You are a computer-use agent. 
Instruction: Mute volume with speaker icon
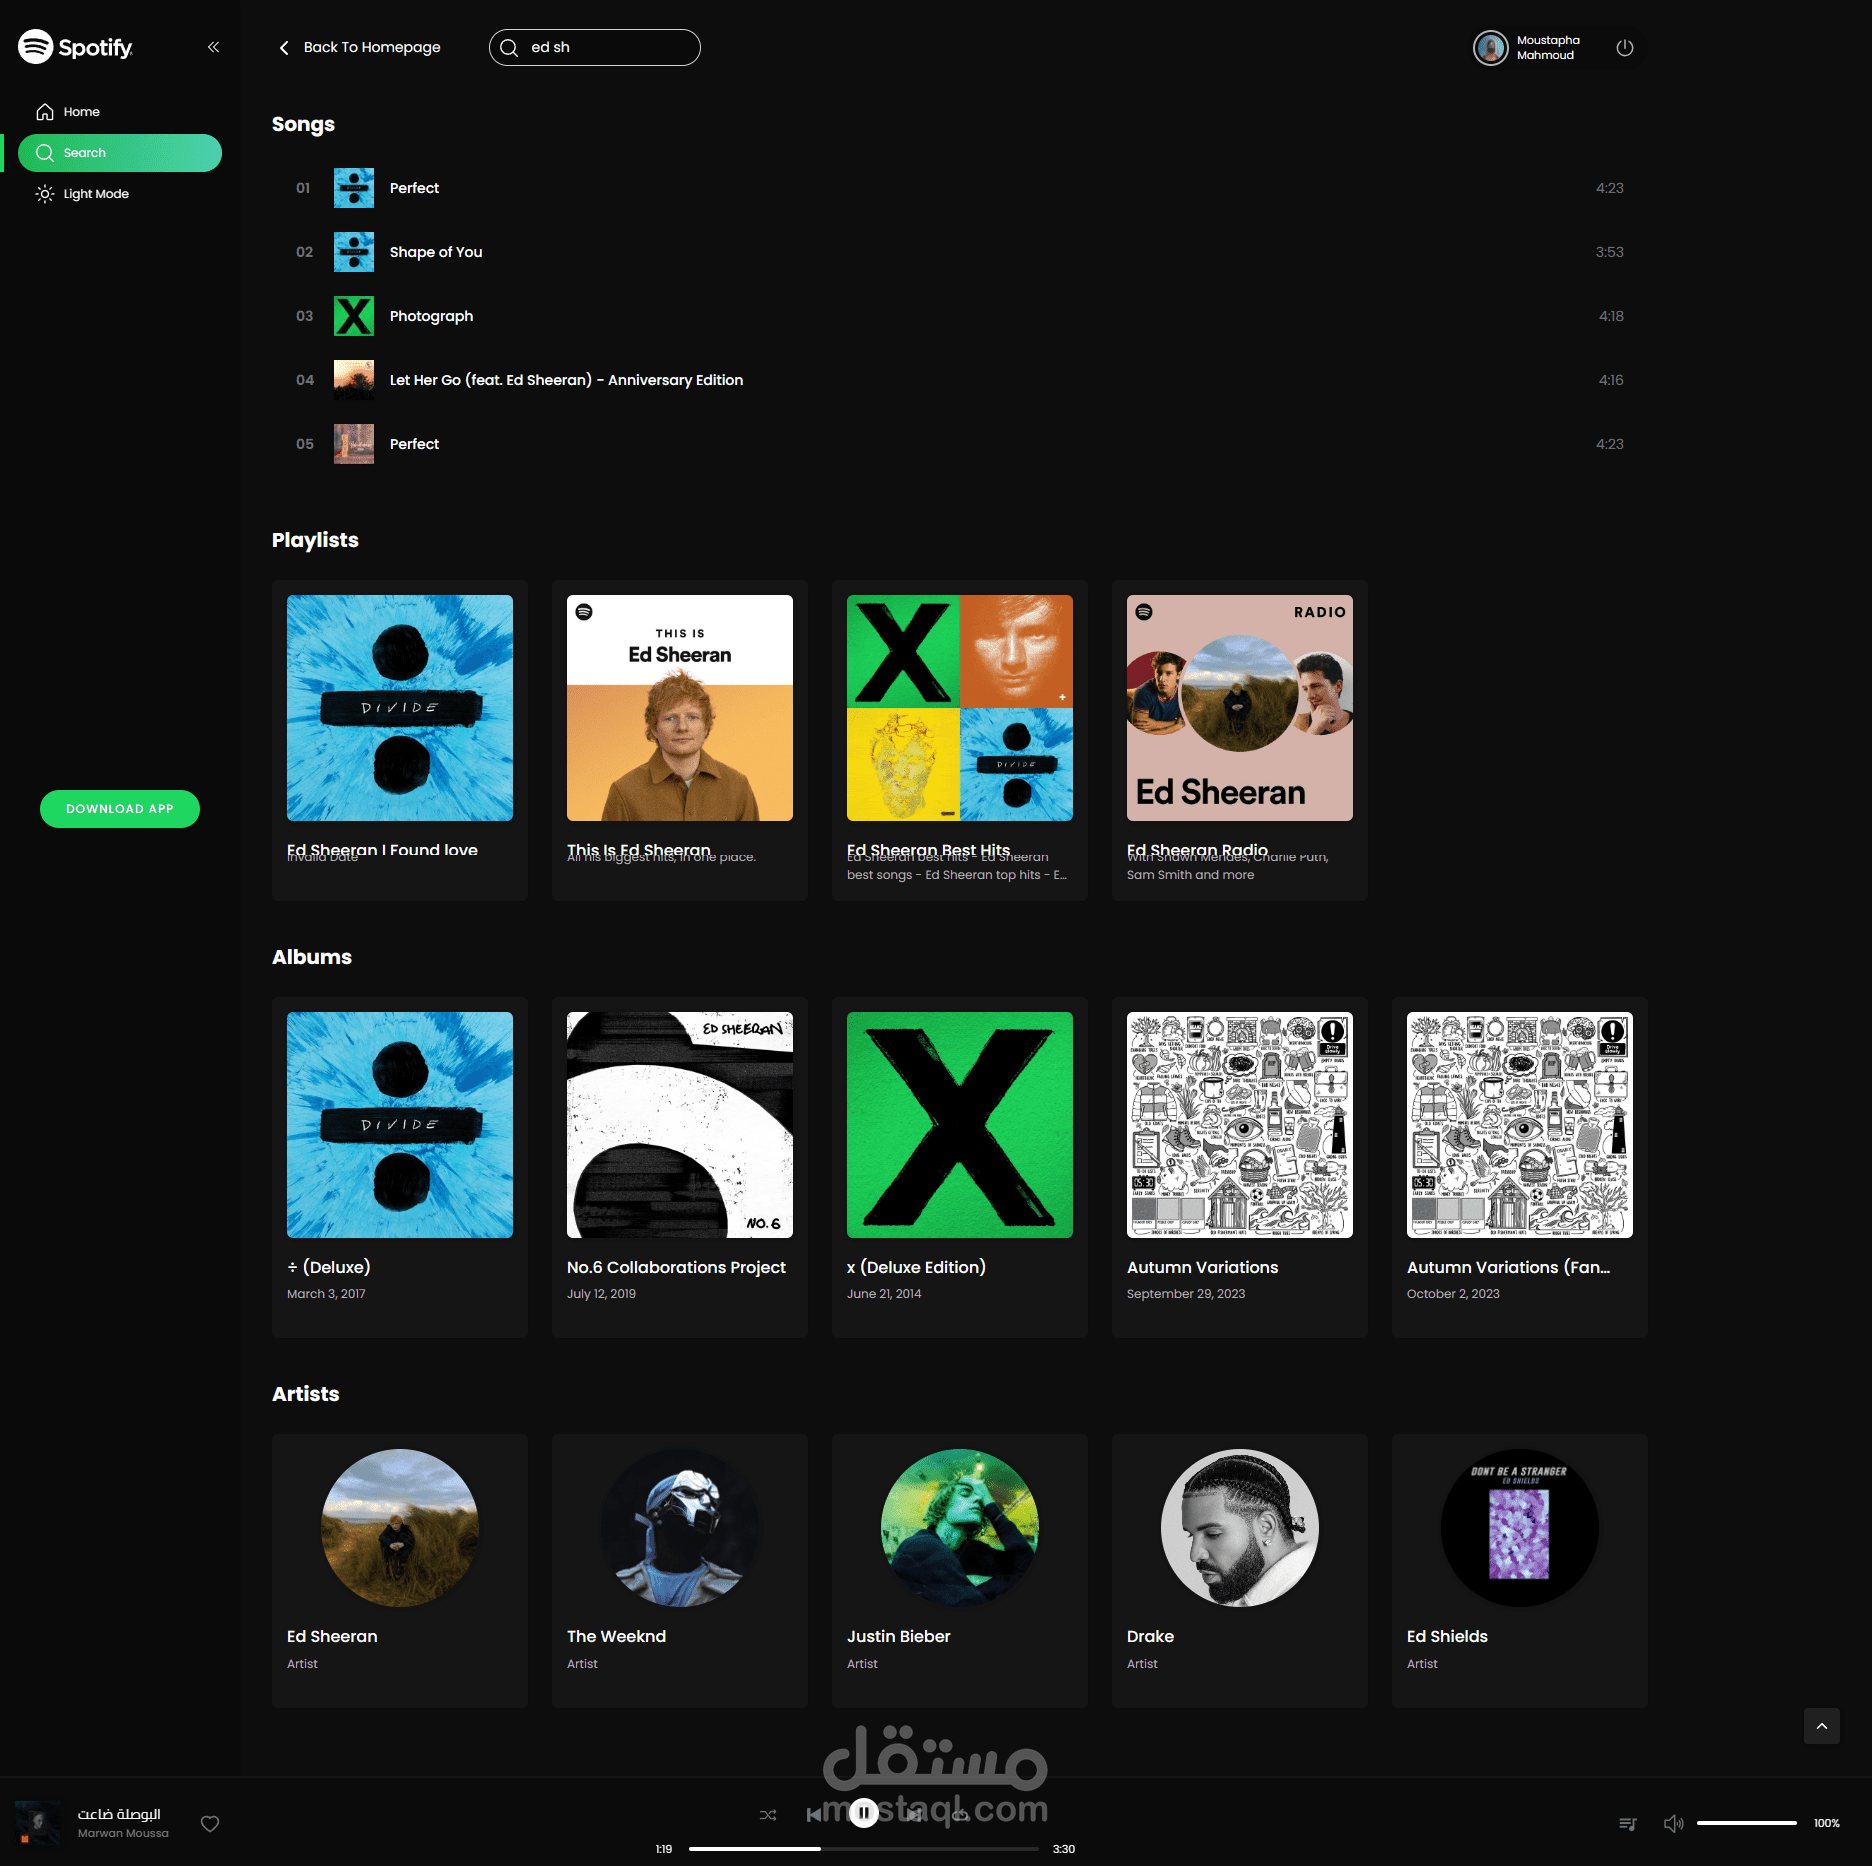coord(1673,1823)
